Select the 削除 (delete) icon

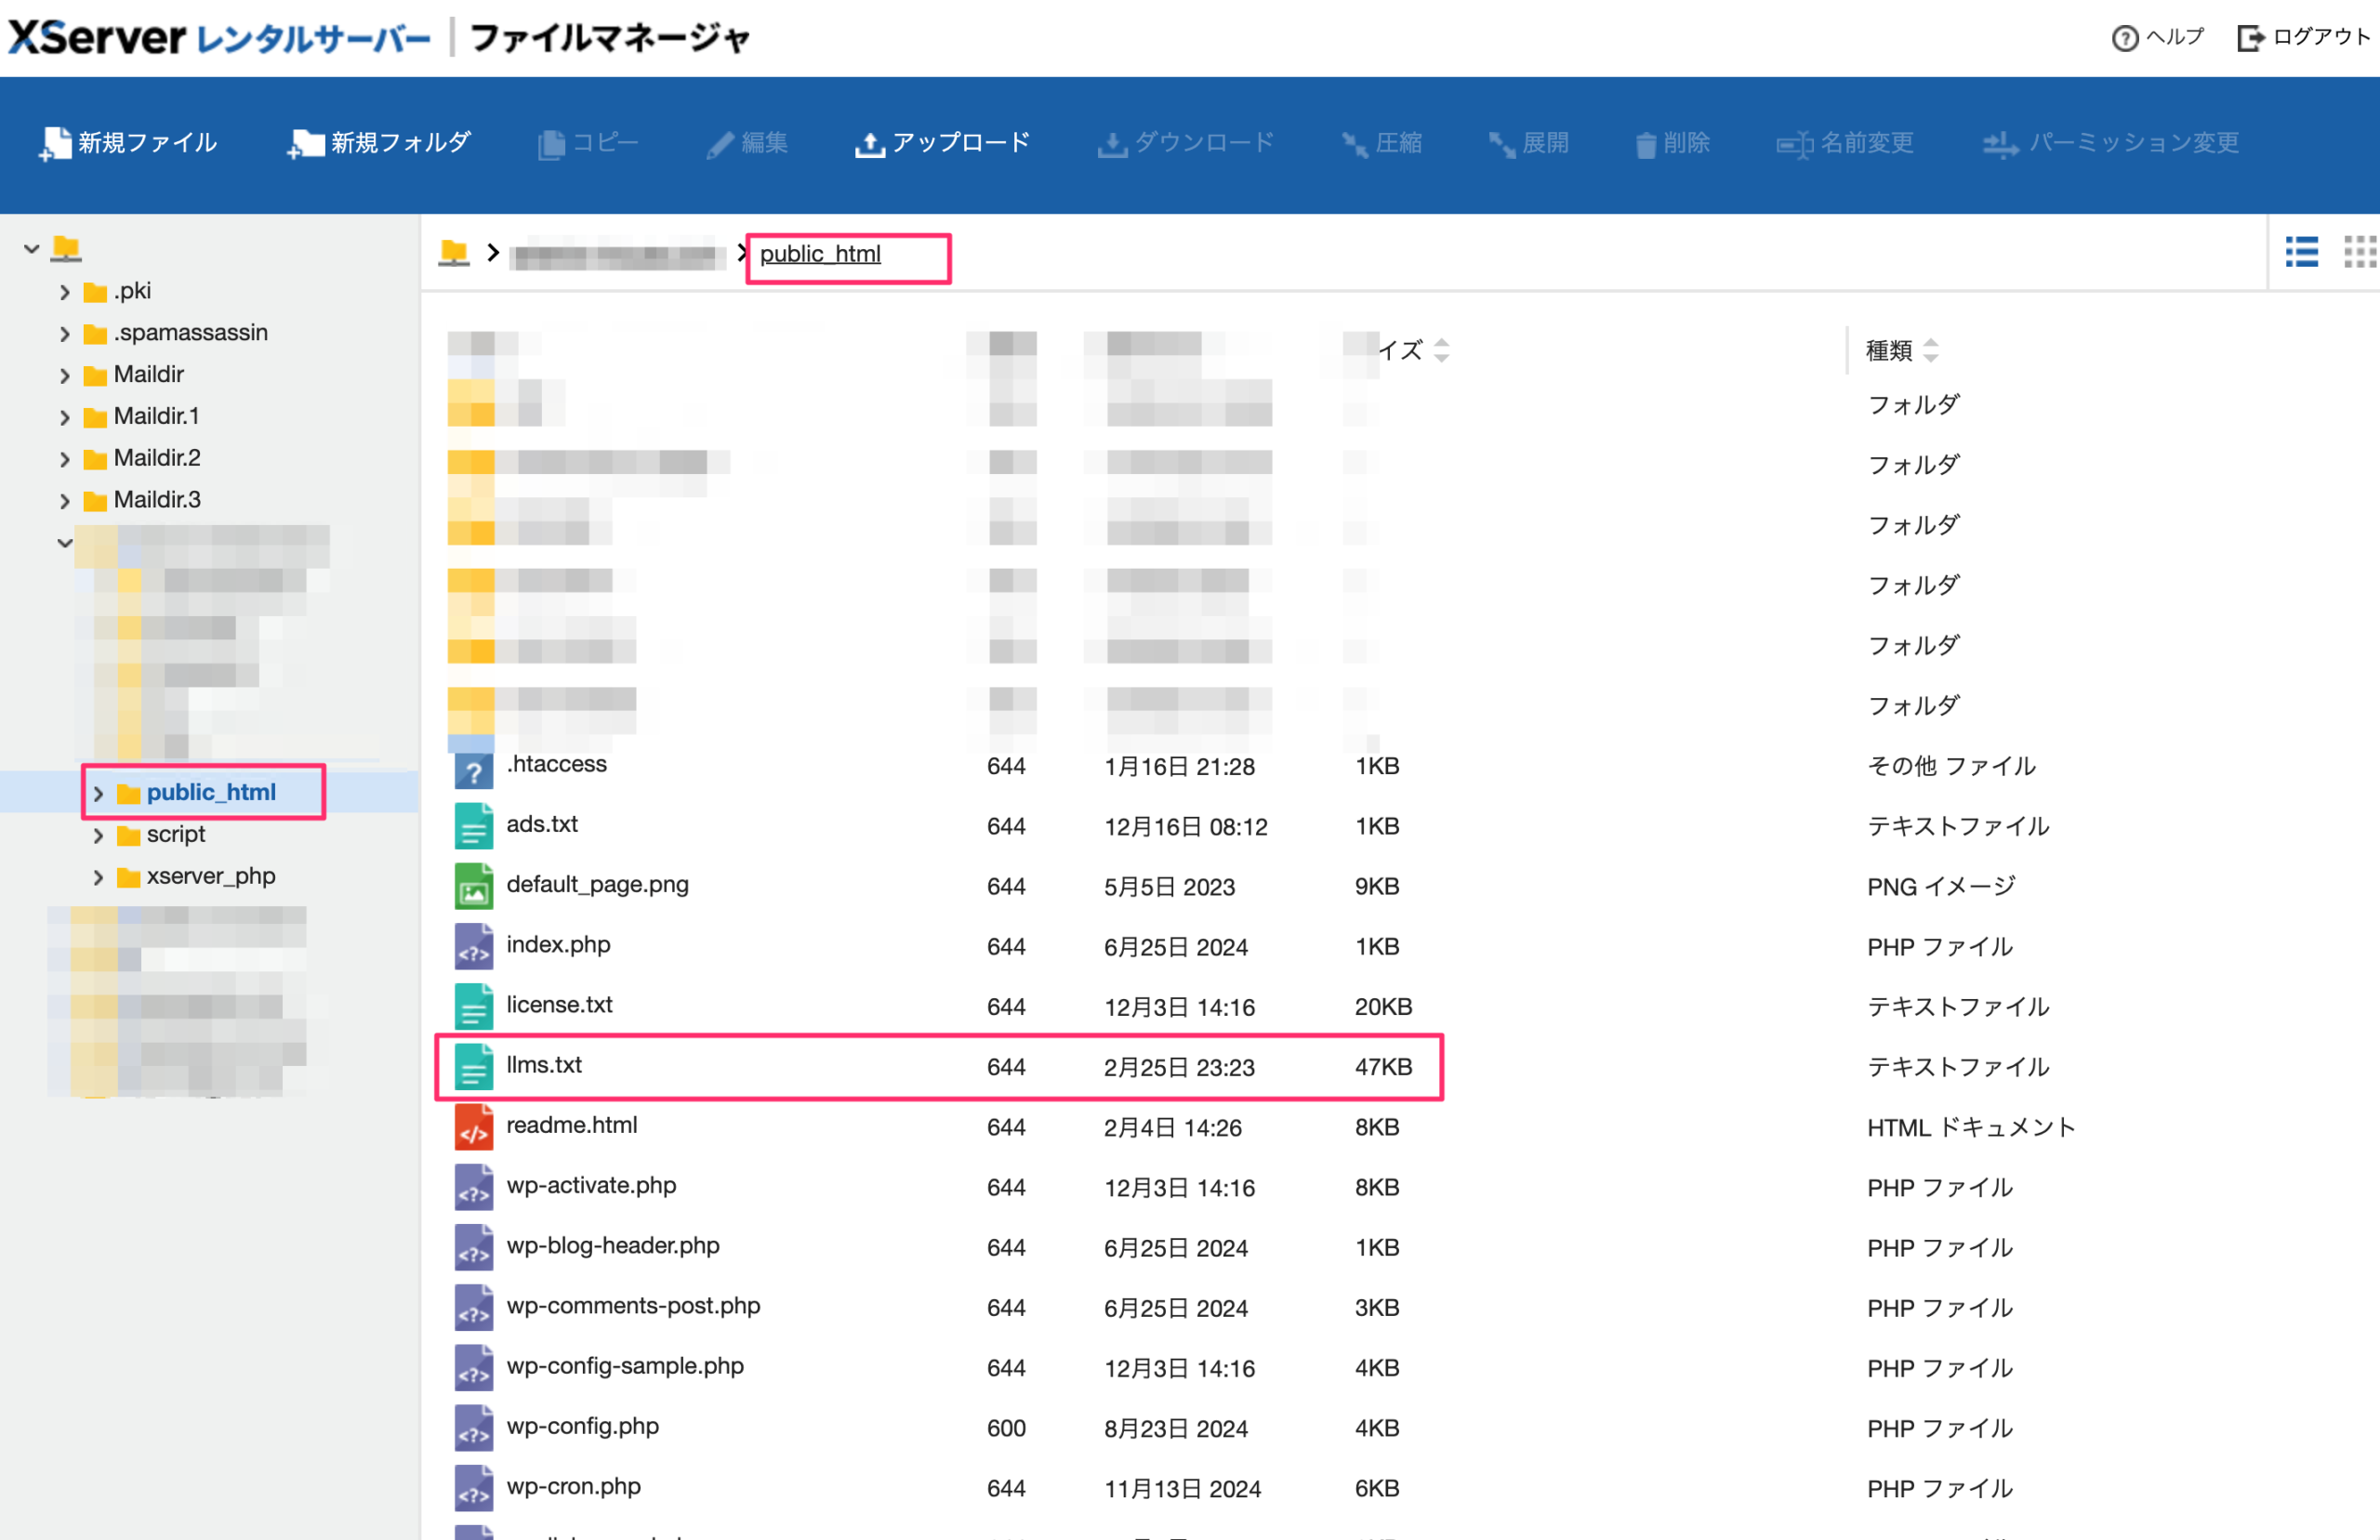[1673, 143]
